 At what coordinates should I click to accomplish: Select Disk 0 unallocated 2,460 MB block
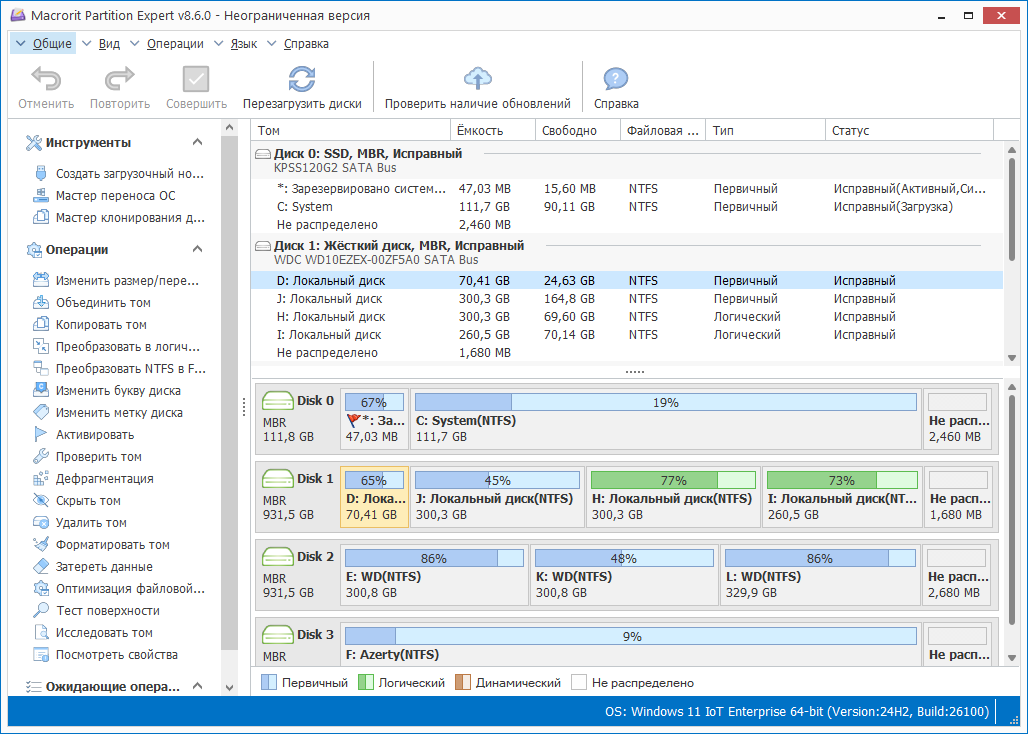959,418
